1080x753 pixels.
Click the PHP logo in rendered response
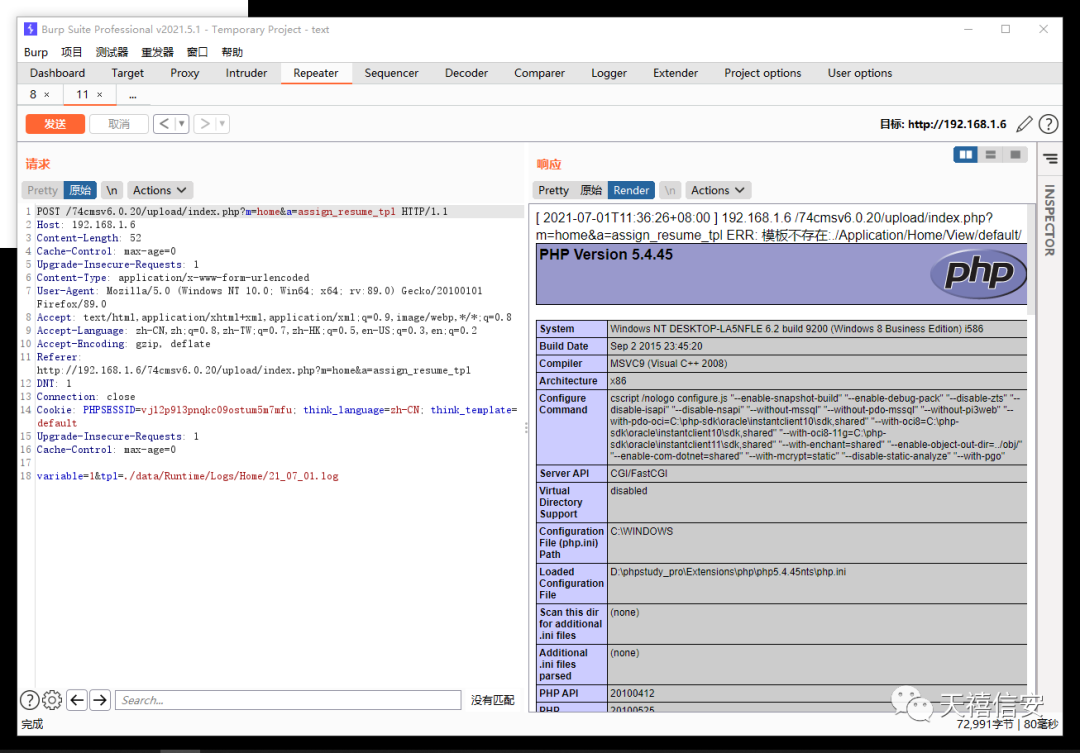(x=977, y=274)
